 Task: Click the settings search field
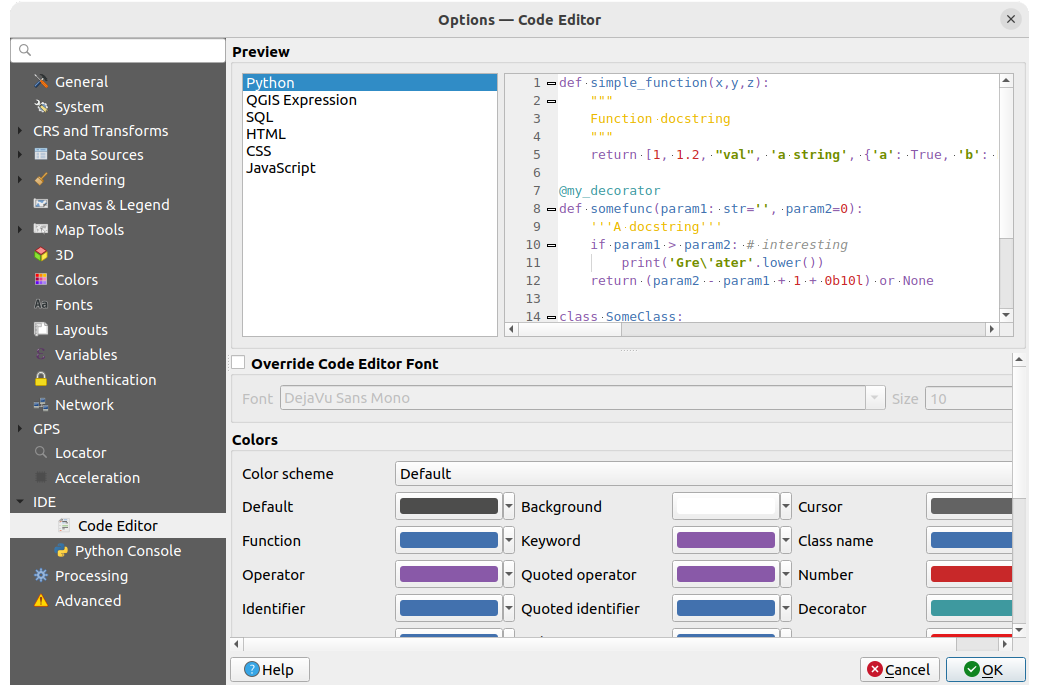pyautogui.click(x=117, y=49)
